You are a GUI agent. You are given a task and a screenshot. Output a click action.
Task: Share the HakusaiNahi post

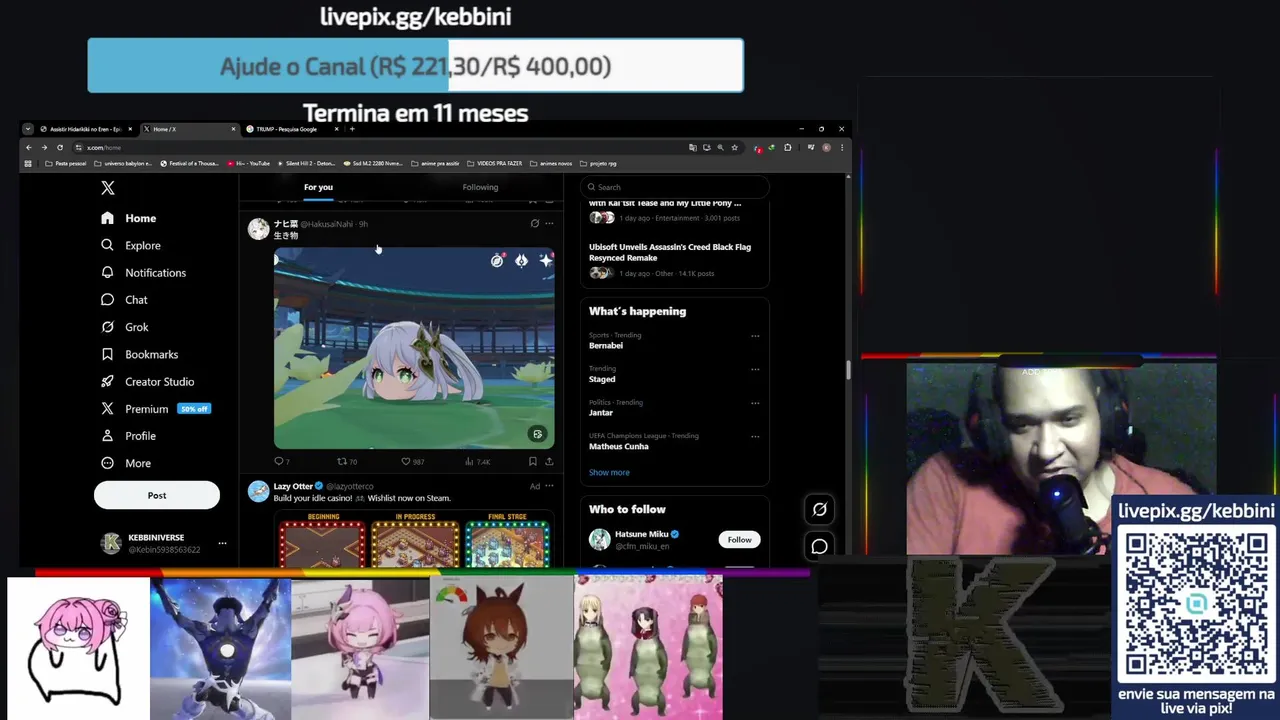click(549, 461)
